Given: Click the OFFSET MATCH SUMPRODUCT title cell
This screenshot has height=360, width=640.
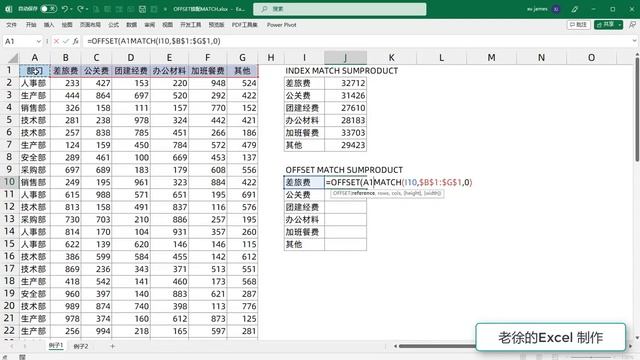Looking at the screenshot, I should (344, 170).
